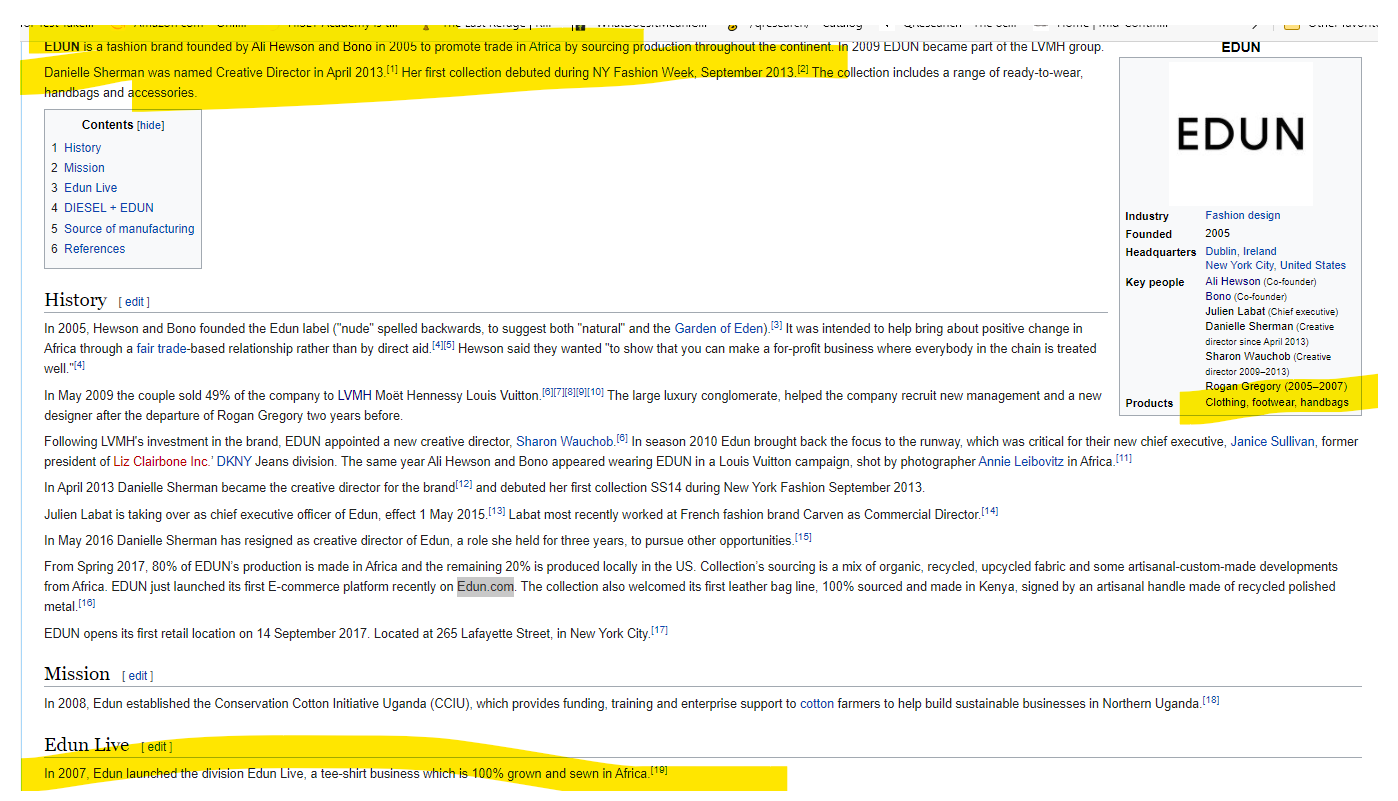
Task: Click the History section heading
Action: pos(75,300)
